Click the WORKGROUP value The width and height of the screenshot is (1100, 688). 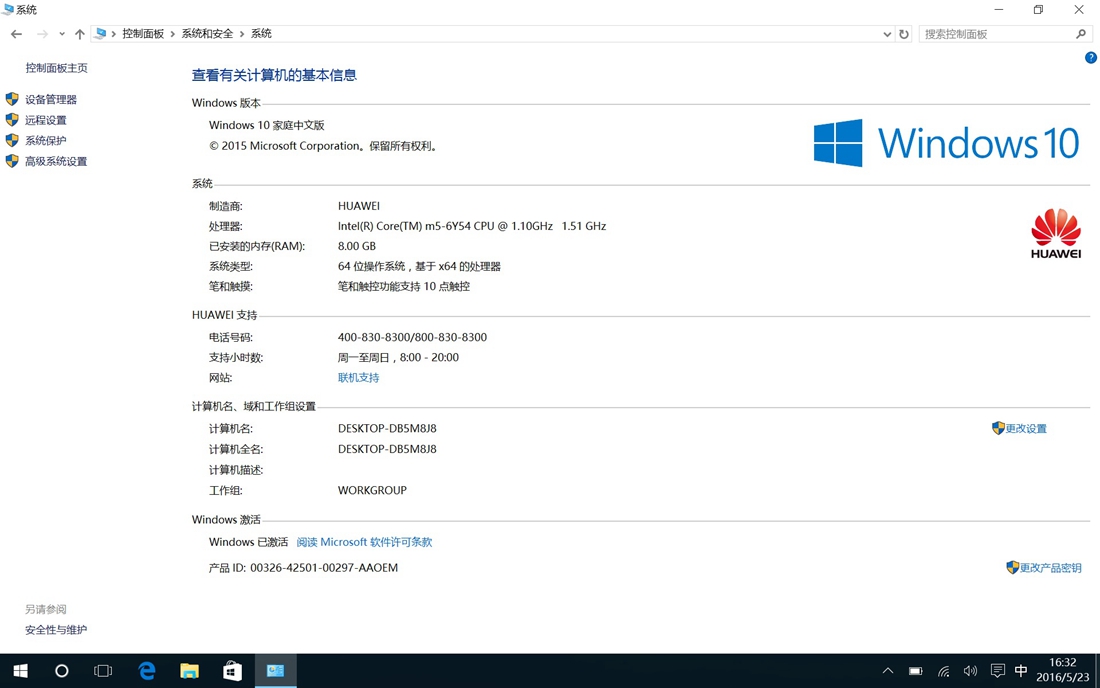[x=372, y=490]
